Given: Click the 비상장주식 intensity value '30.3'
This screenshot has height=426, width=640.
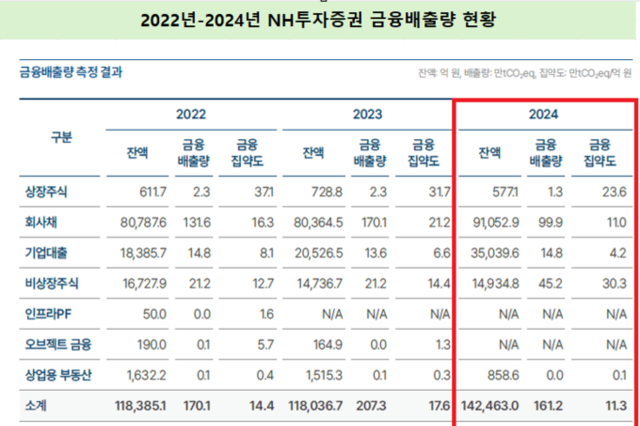Looking at the screenshot, I should click(x=614, y=284).
